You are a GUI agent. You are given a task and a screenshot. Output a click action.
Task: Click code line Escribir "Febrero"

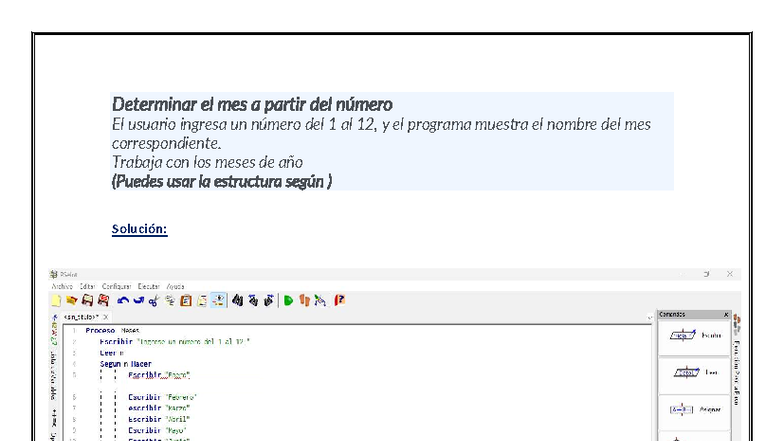[163, 397]
